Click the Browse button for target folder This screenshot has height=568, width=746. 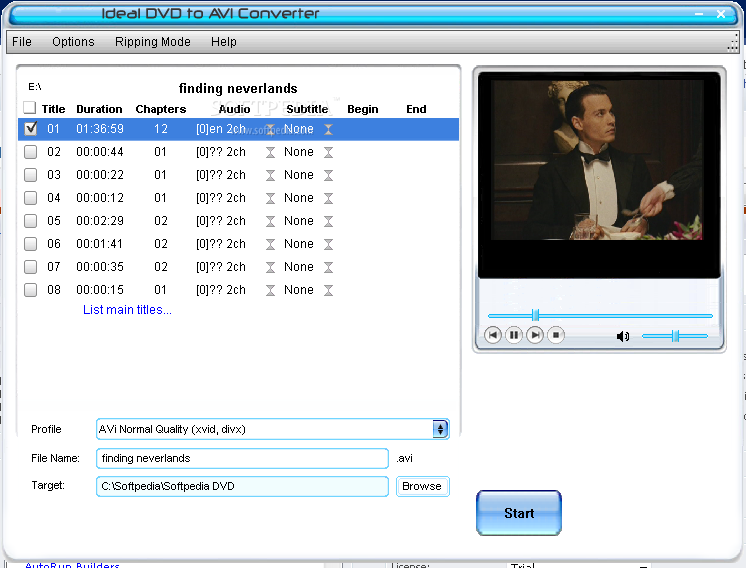tap(422, 486)
